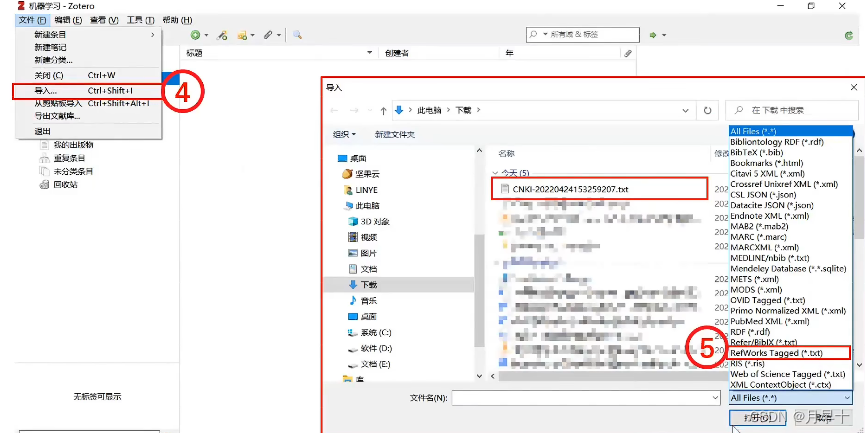Viewport: 865px width, 433px height.
Task: Open the 工具 (T) menu
Action: click(140, 20)
